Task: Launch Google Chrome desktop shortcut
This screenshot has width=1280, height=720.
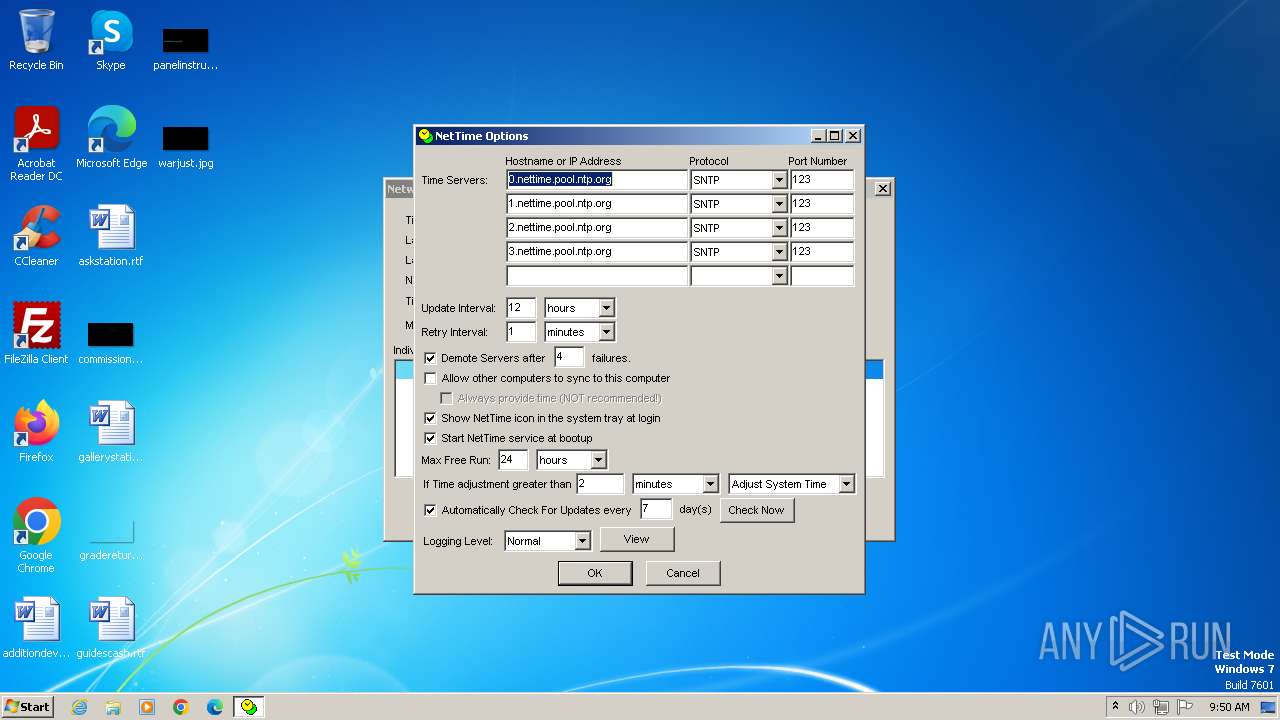Action: (x=36, y=536)
